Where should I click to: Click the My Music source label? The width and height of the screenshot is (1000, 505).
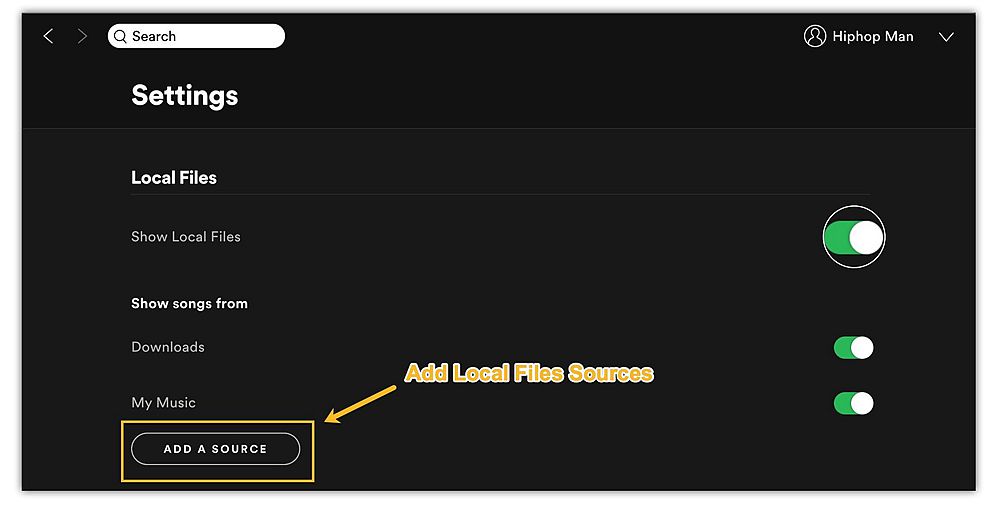pyautogui.click(x=163, y=403)
